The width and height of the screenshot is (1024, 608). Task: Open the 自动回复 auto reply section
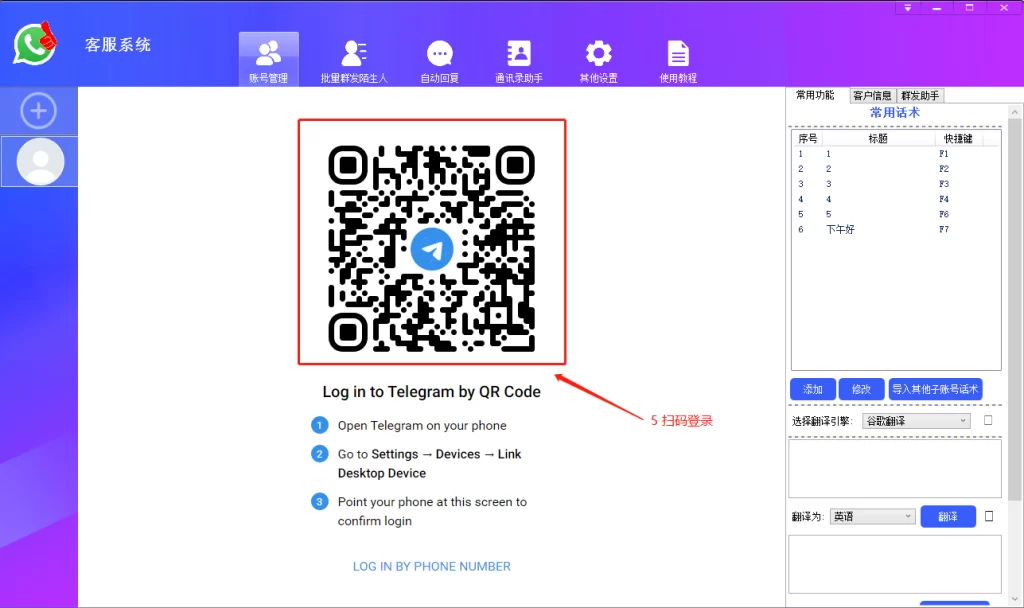(x=440, y=61)
